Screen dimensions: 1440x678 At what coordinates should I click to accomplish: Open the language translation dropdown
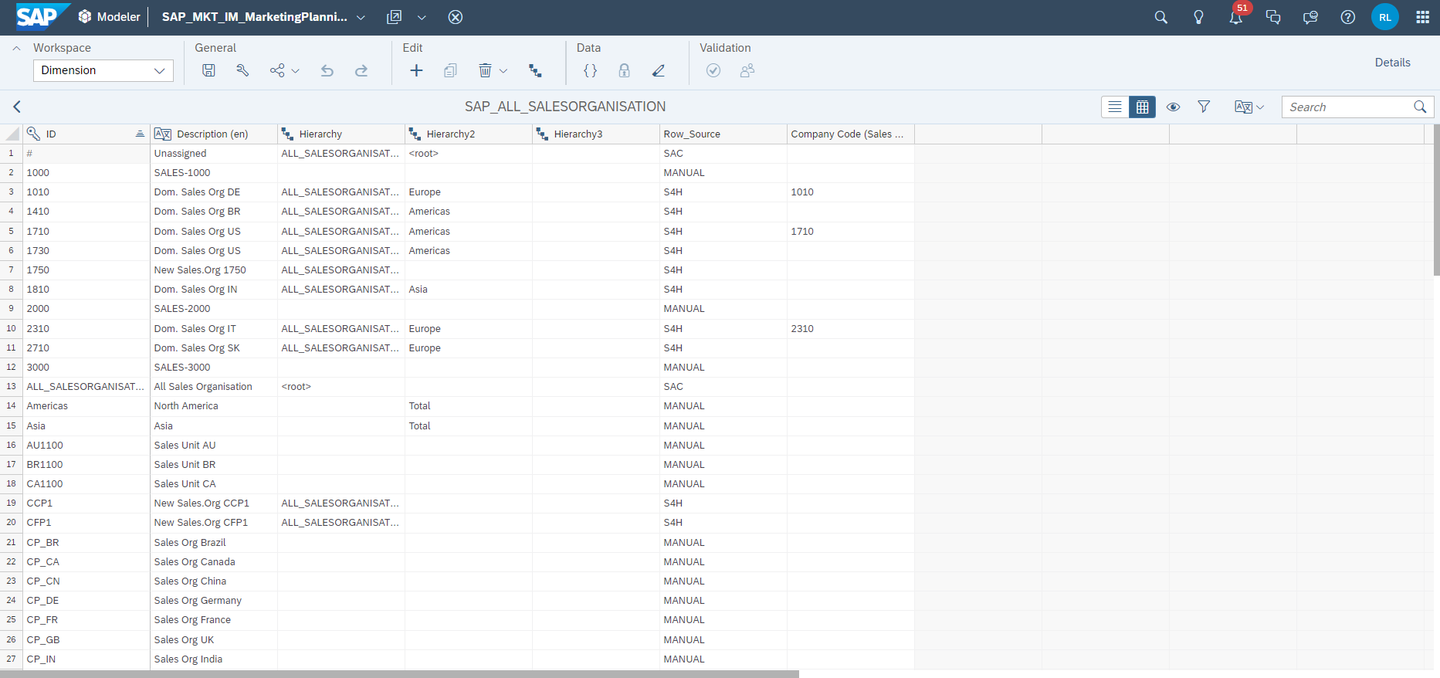coord(1249,107)
